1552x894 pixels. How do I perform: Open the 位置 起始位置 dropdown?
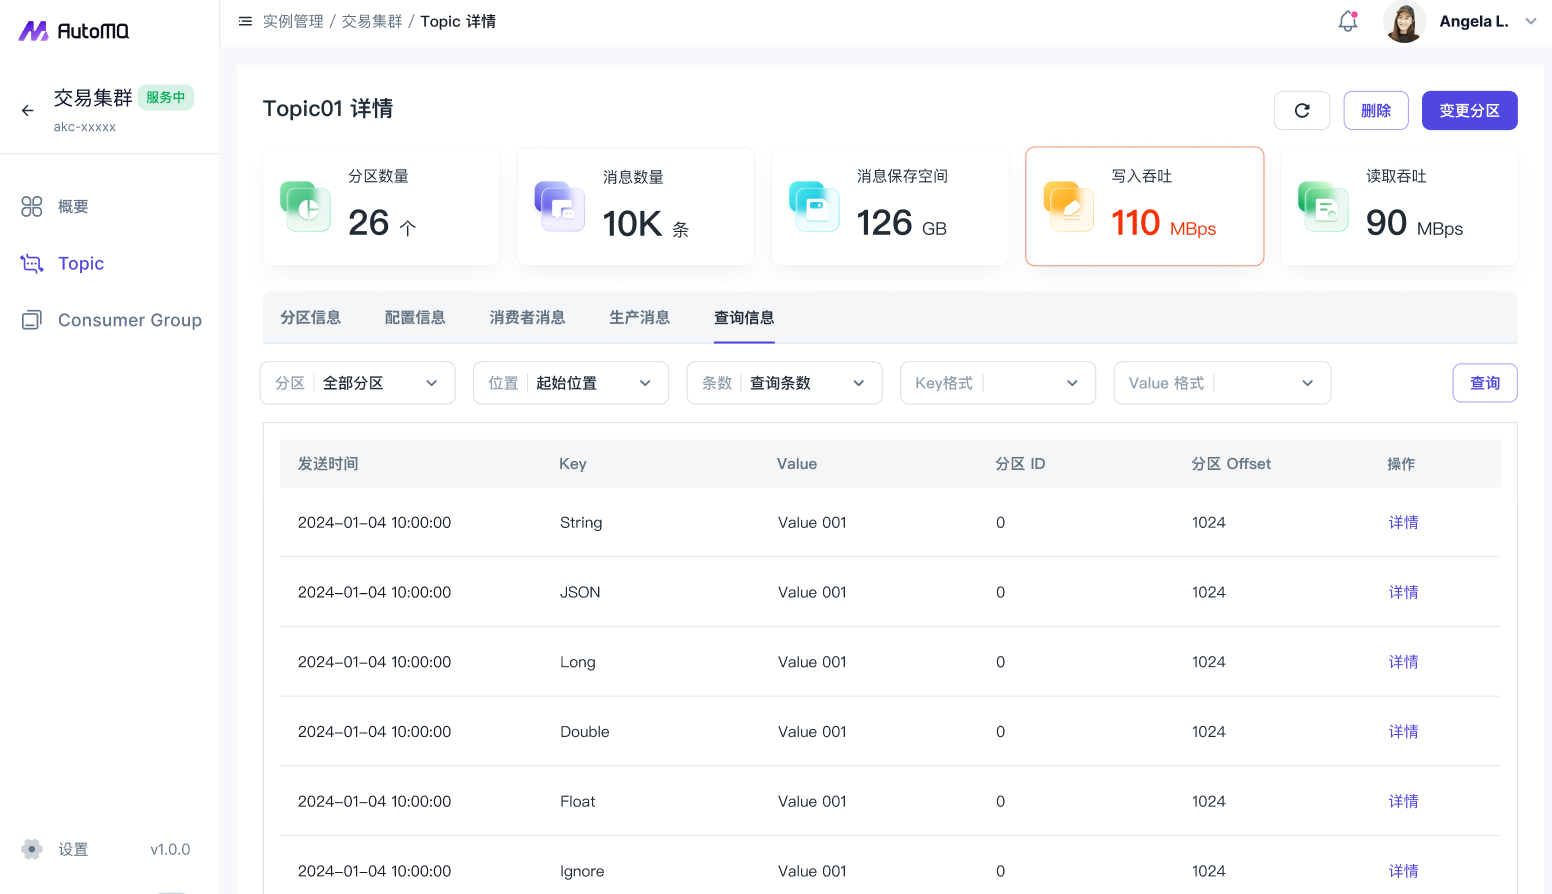pyautogui.click(x=571, y=383)
